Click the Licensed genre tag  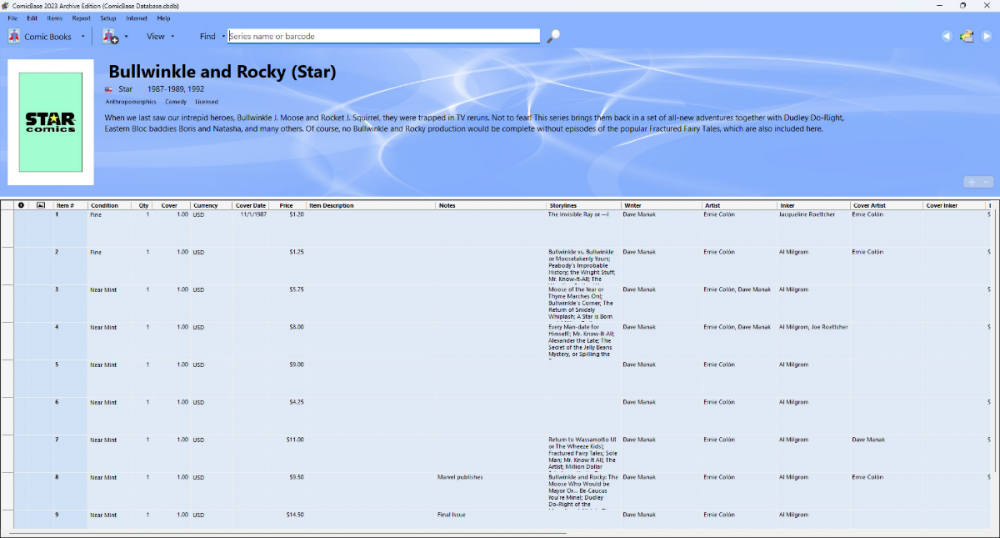tap(207, 102)
